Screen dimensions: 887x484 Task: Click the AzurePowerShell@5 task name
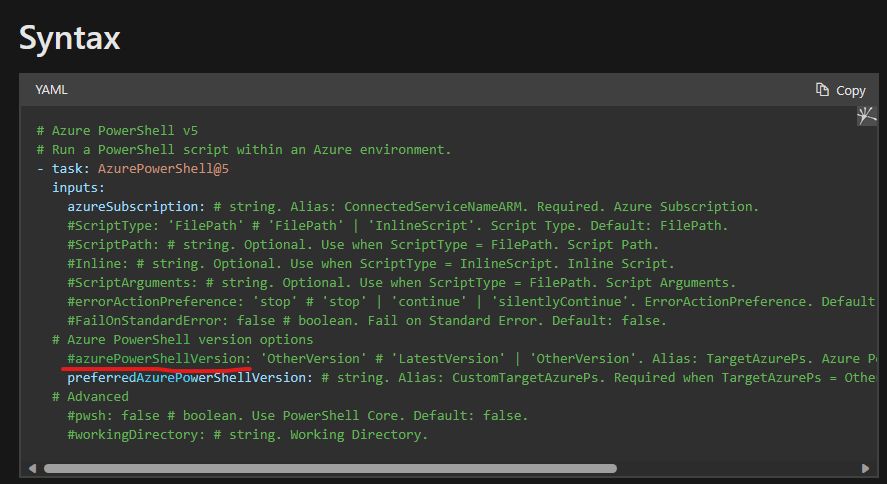163,168
